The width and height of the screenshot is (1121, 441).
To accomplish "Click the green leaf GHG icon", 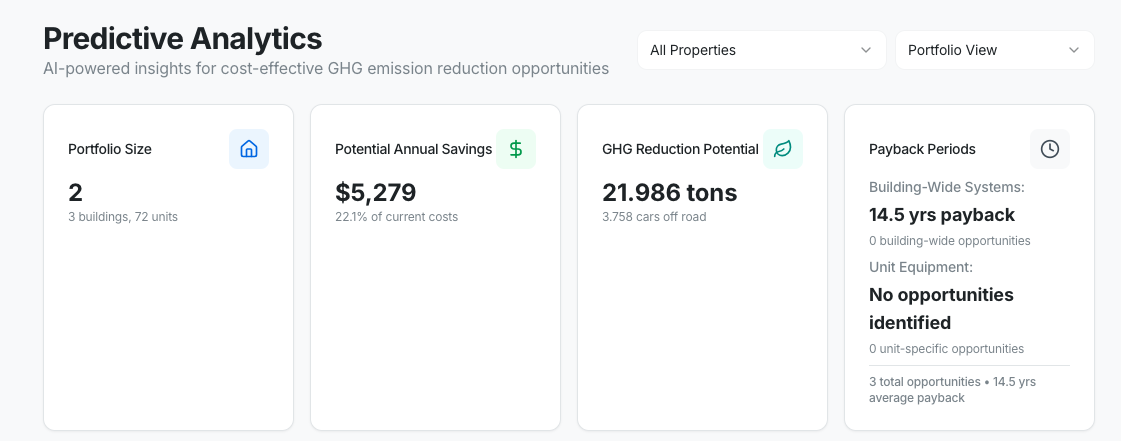I will (783, 149).
